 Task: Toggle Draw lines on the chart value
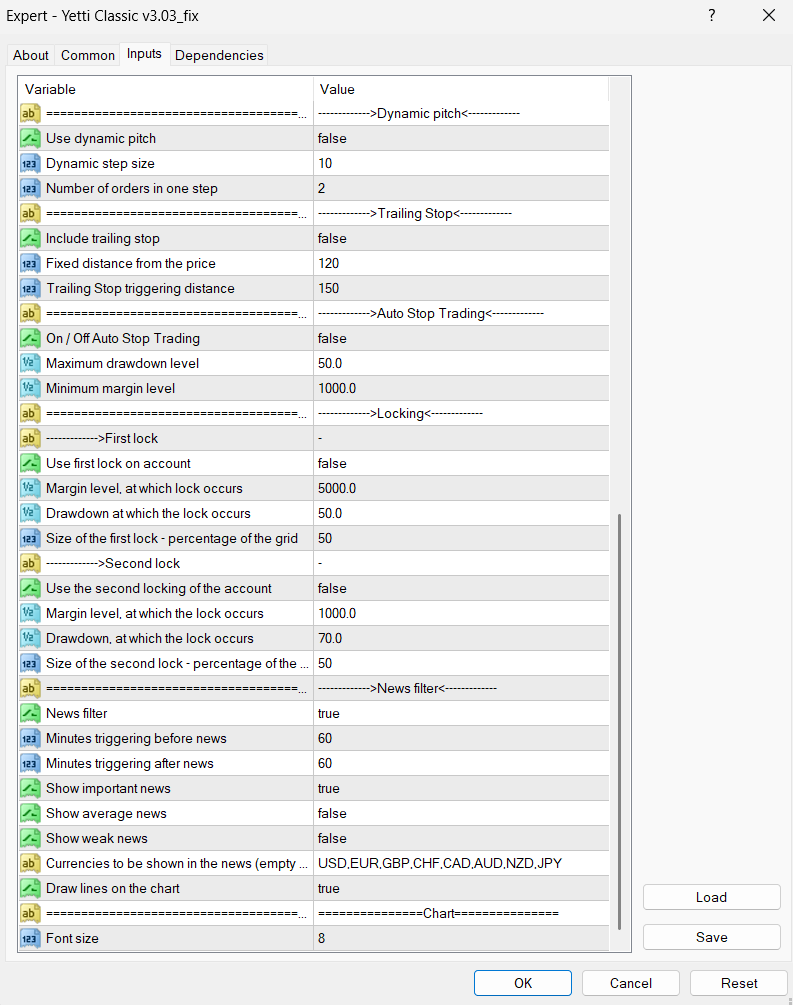click(460, 888)
